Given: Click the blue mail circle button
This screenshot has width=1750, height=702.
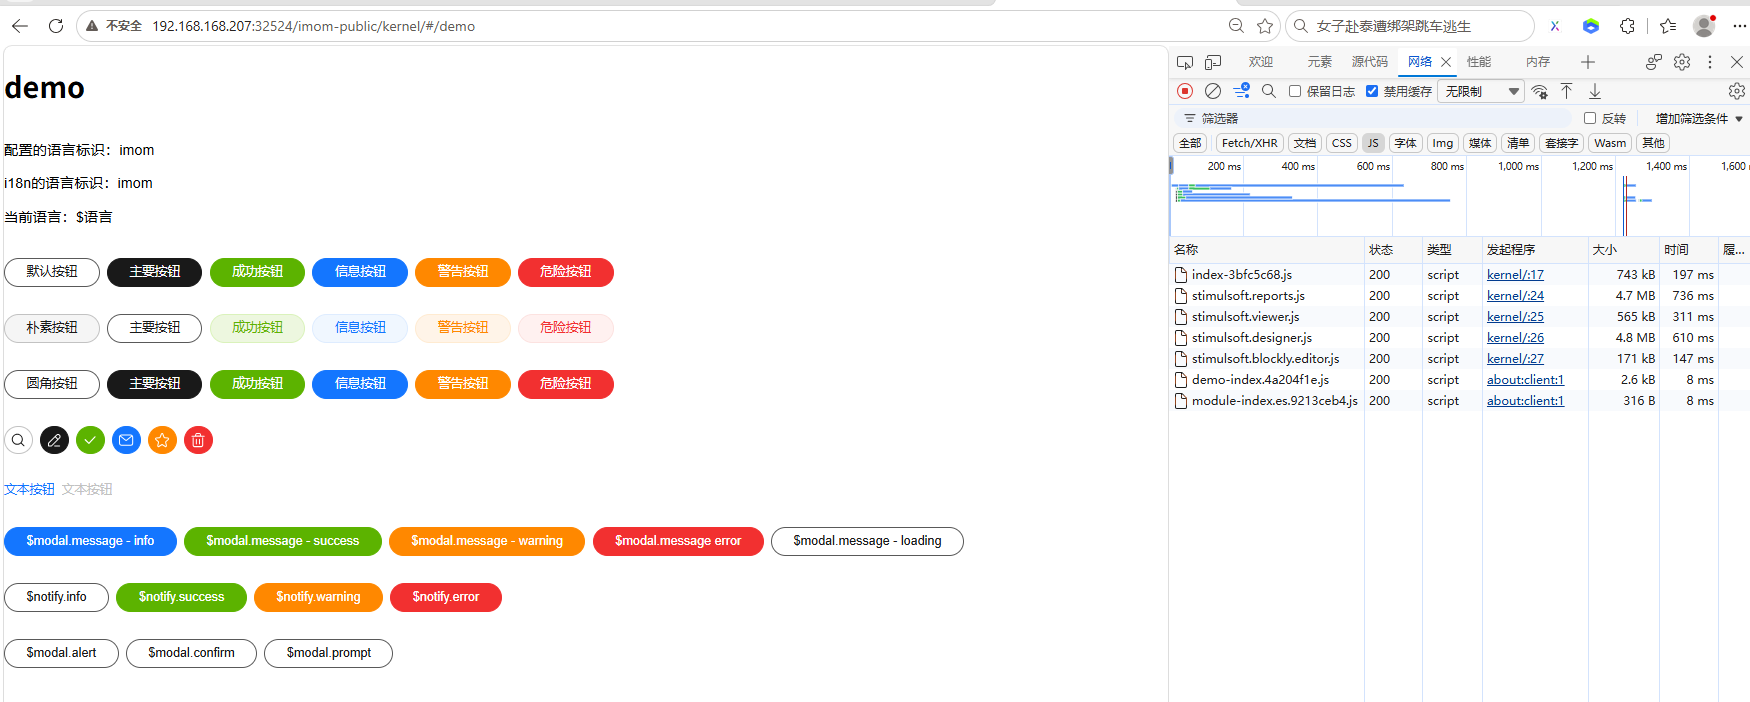Looking at the screenshot, I should coord(127,440).
